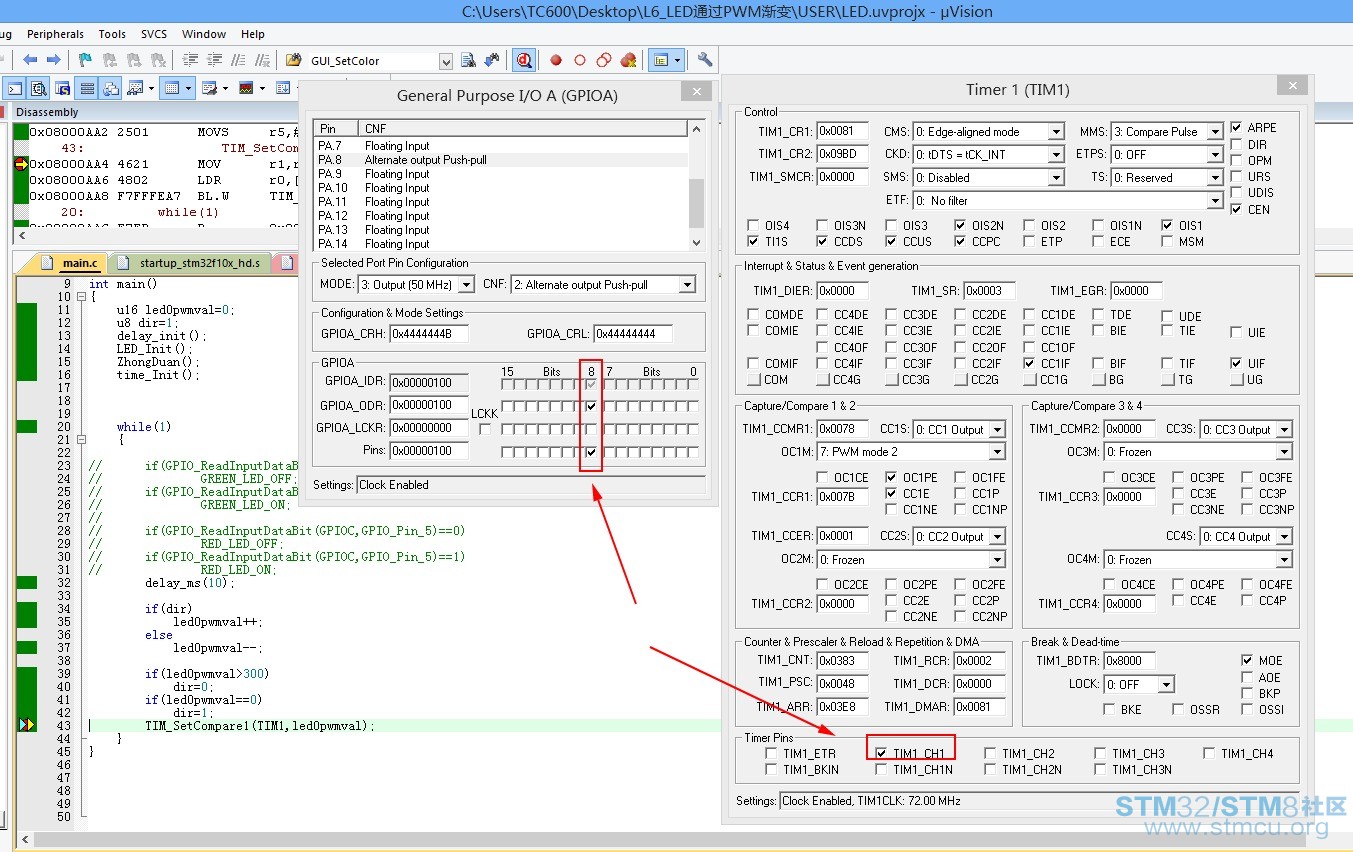
Task: Open the Window menu
Action: (204, 34)
